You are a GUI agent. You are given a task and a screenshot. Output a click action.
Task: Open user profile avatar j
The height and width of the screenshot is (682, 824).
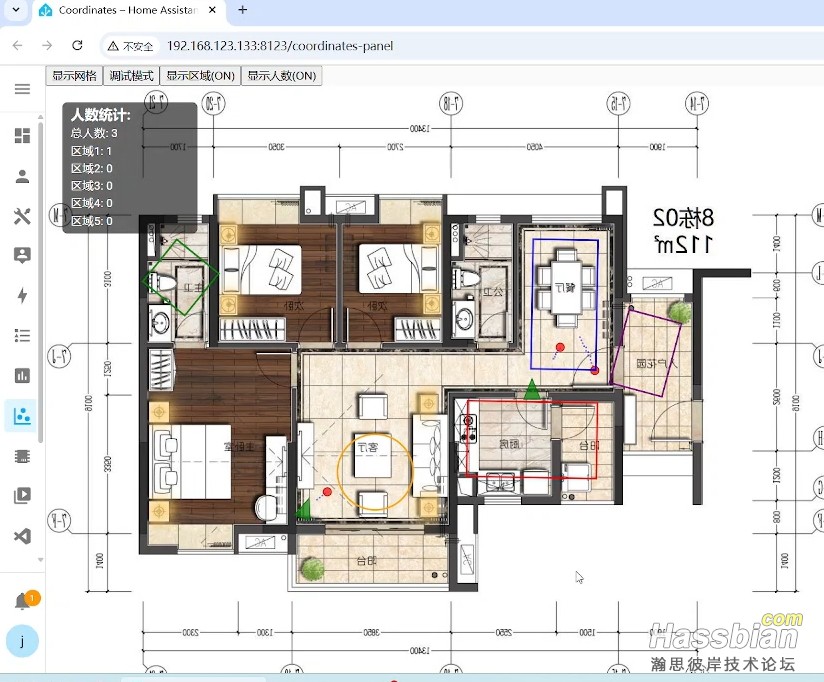tap(22, 641)
